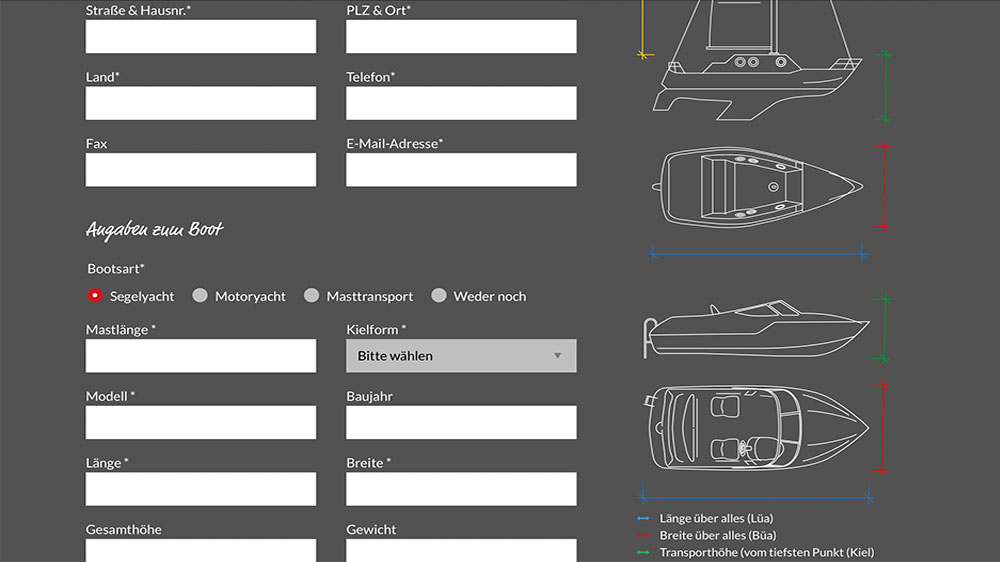Click the sailboat top view diagram
The image size is (1000, 562).
coord(756,187)
